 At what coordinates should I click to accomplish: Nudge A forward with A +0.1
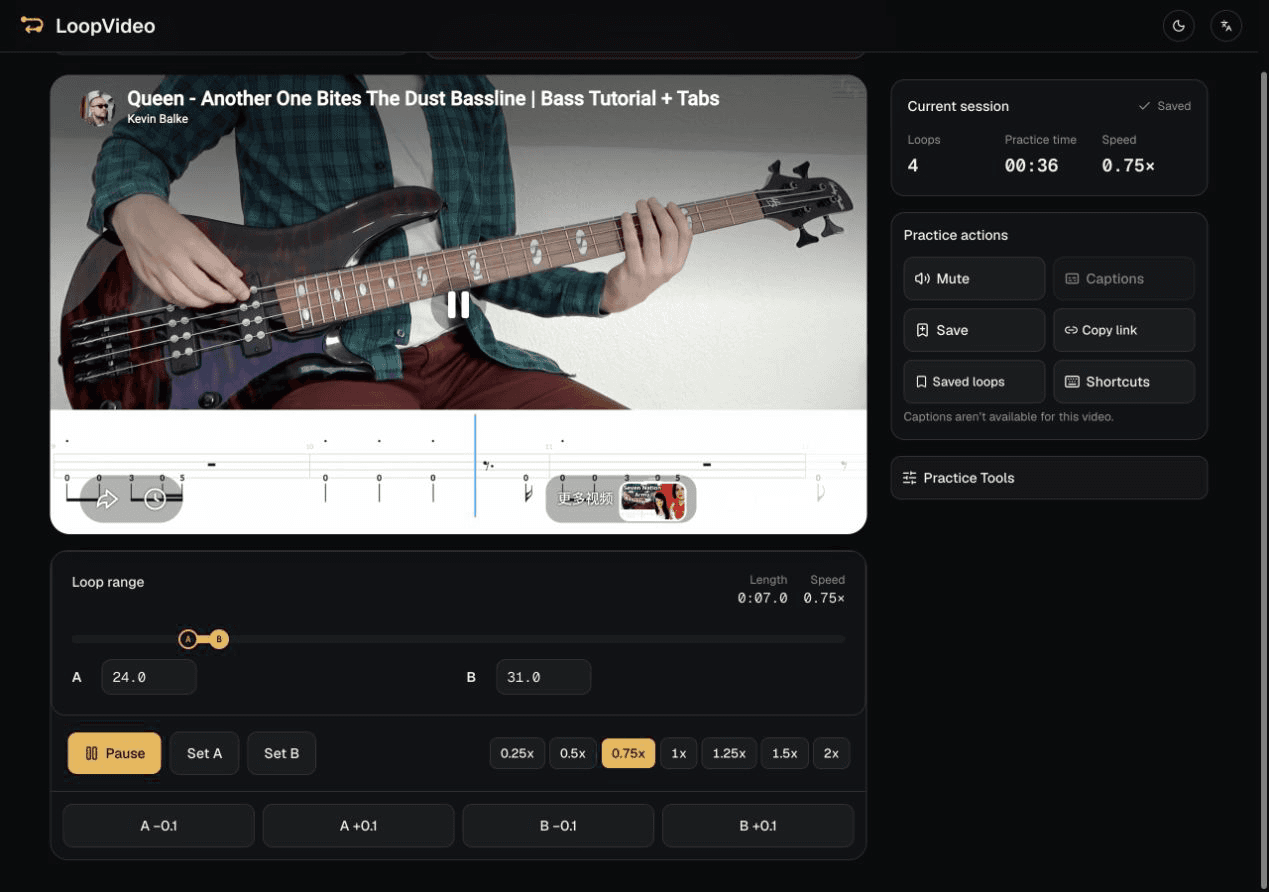[x=358, y=826]
